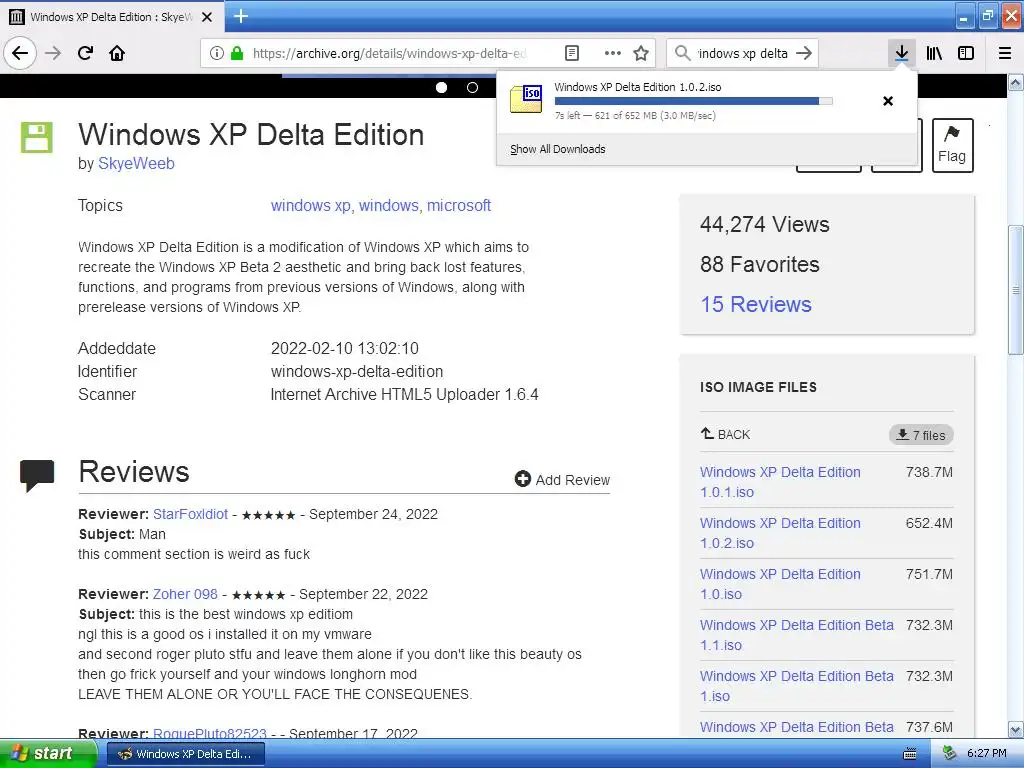Open a new tab with plus button

tap(241, 16)
